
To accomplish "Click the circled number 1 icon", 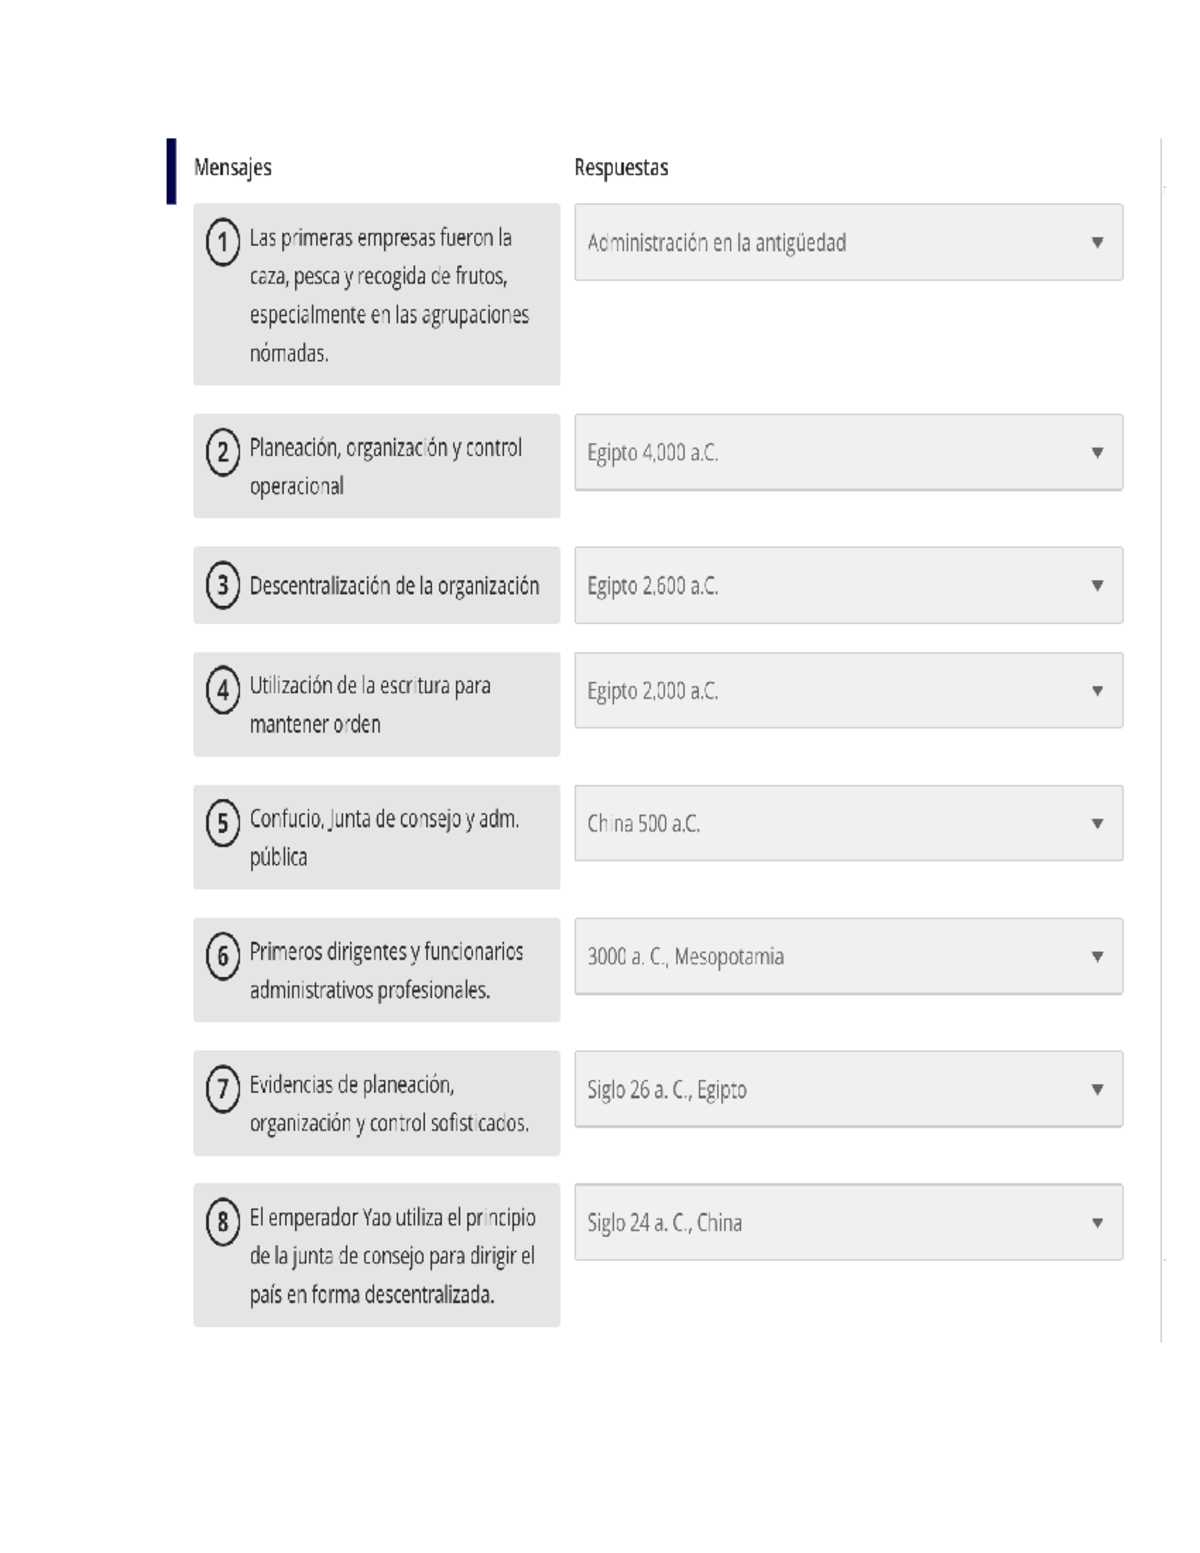I will [223, 243].
